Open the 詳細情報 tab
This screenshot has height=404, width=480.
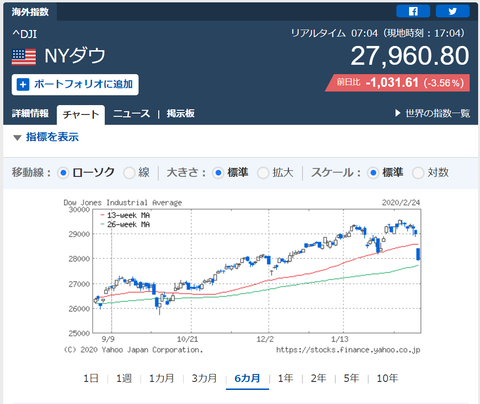30,114
